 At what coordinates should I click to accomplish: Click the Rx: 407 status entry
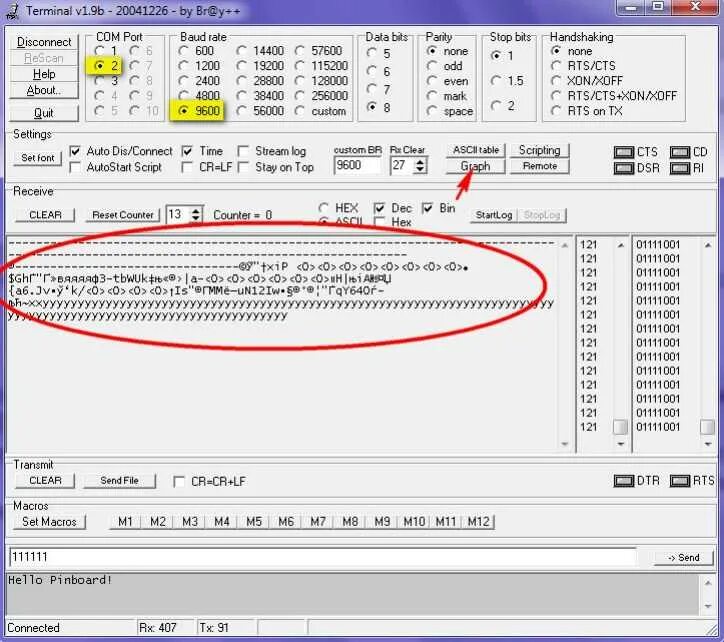[x=158, y=628]
